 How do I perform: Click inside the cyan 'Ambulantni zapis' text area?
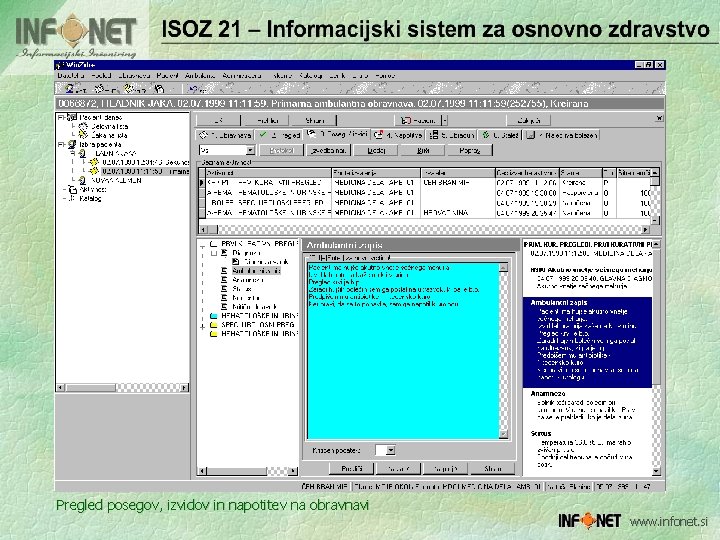click(403, 351)
